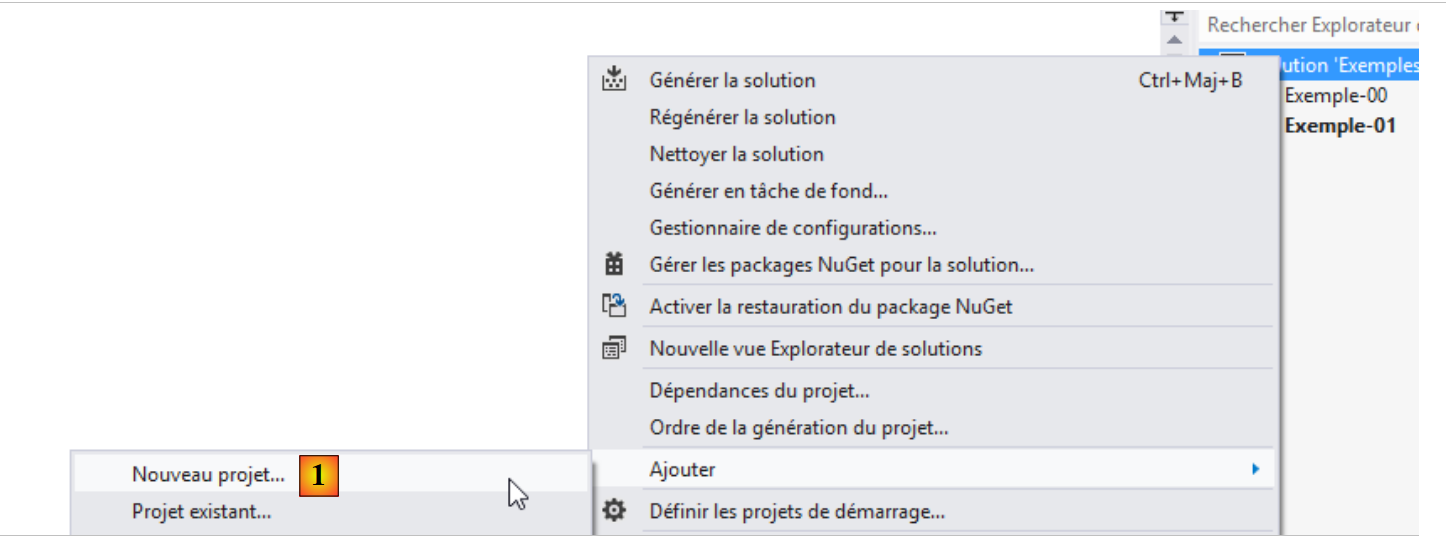
Task: Open Dépendances du projet...
Action: click(759, 390)
